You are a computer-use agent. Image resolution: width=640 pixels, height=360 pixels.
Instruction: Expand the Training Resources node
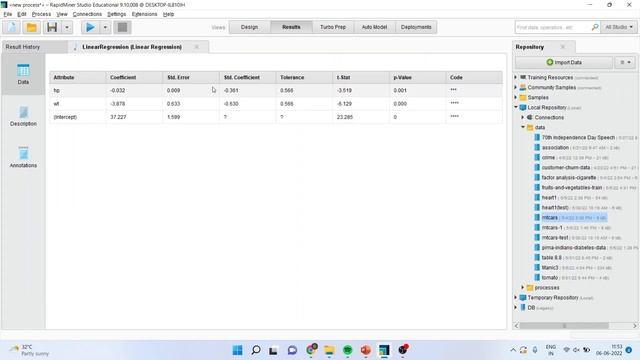(516, 77)
